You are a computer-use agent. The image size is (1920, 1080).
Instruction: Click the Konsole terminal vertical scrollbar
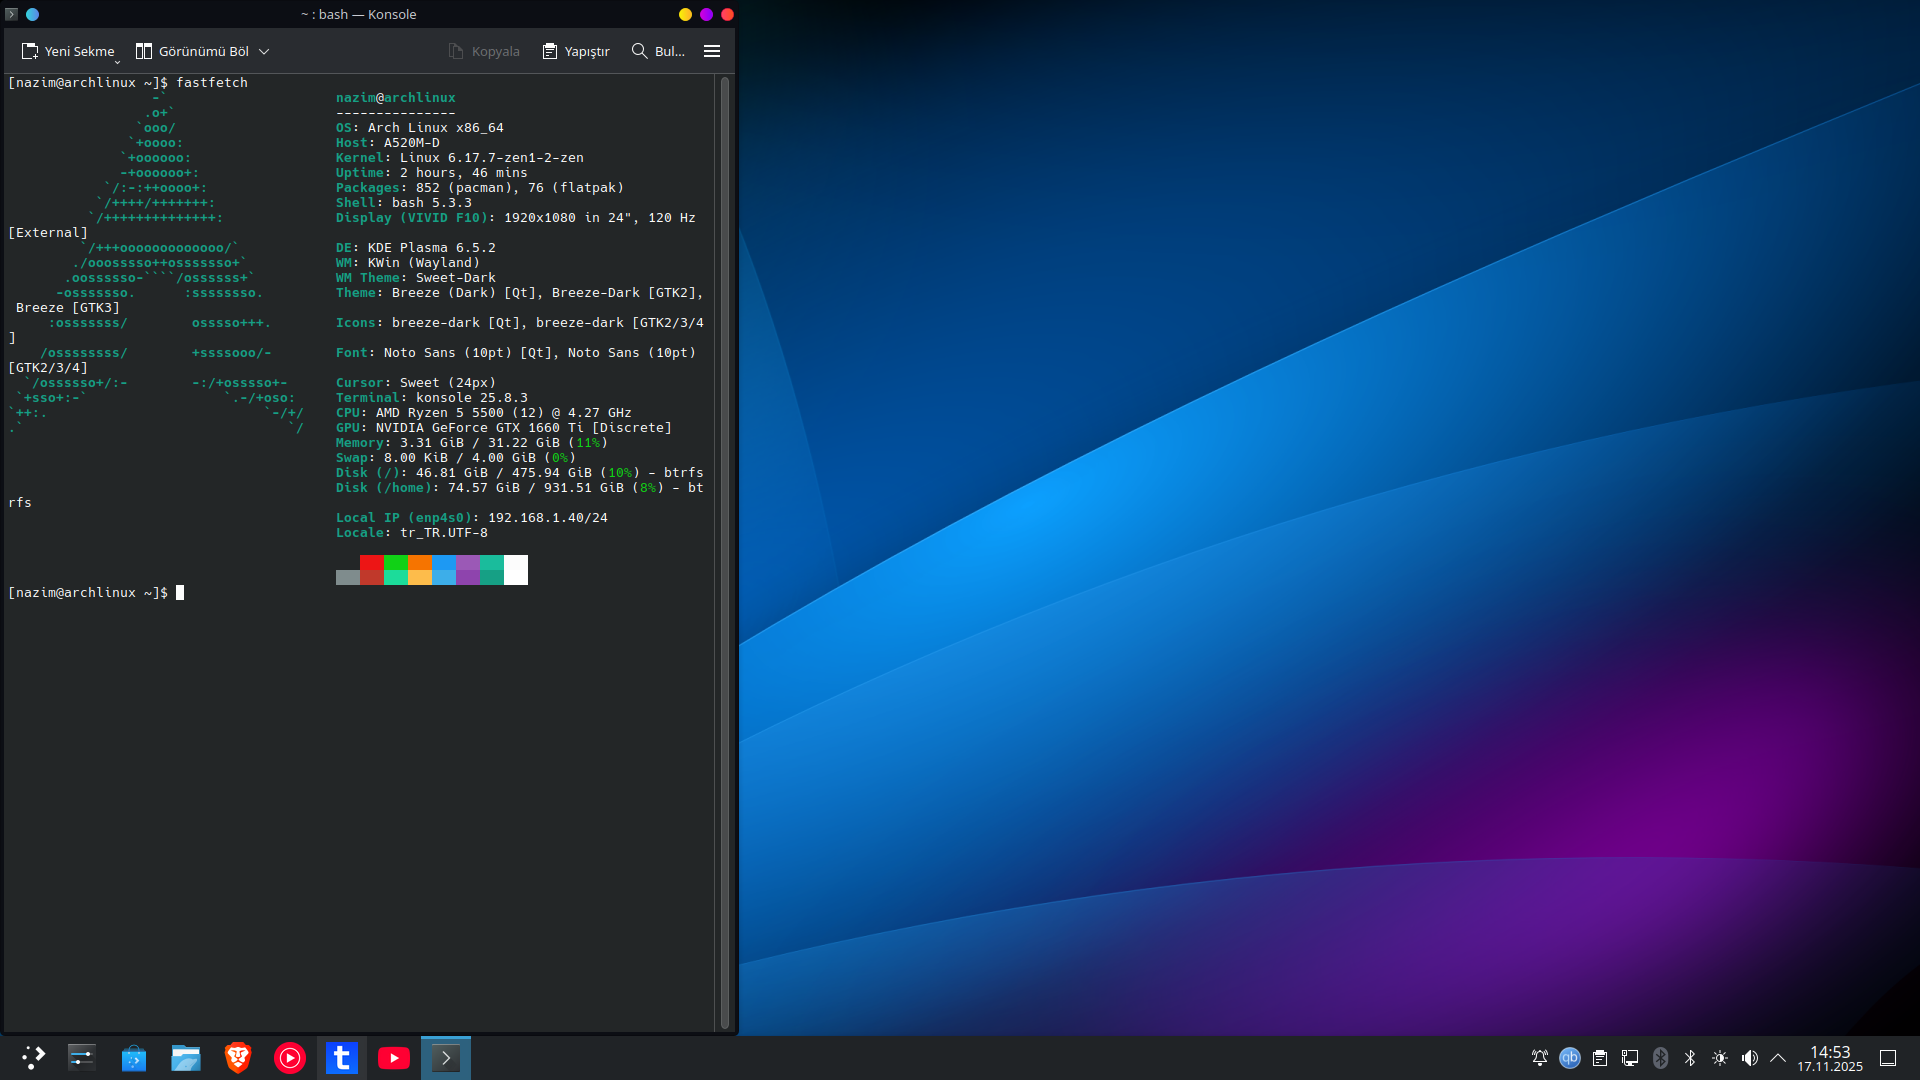click(725, 552)
